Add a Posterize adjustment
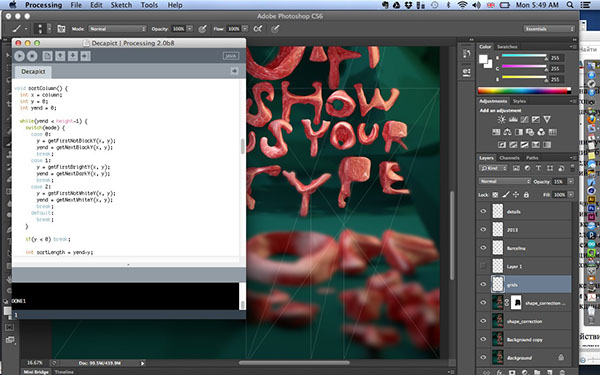This screenshot has width=600, height=375. tap(513, 145)
